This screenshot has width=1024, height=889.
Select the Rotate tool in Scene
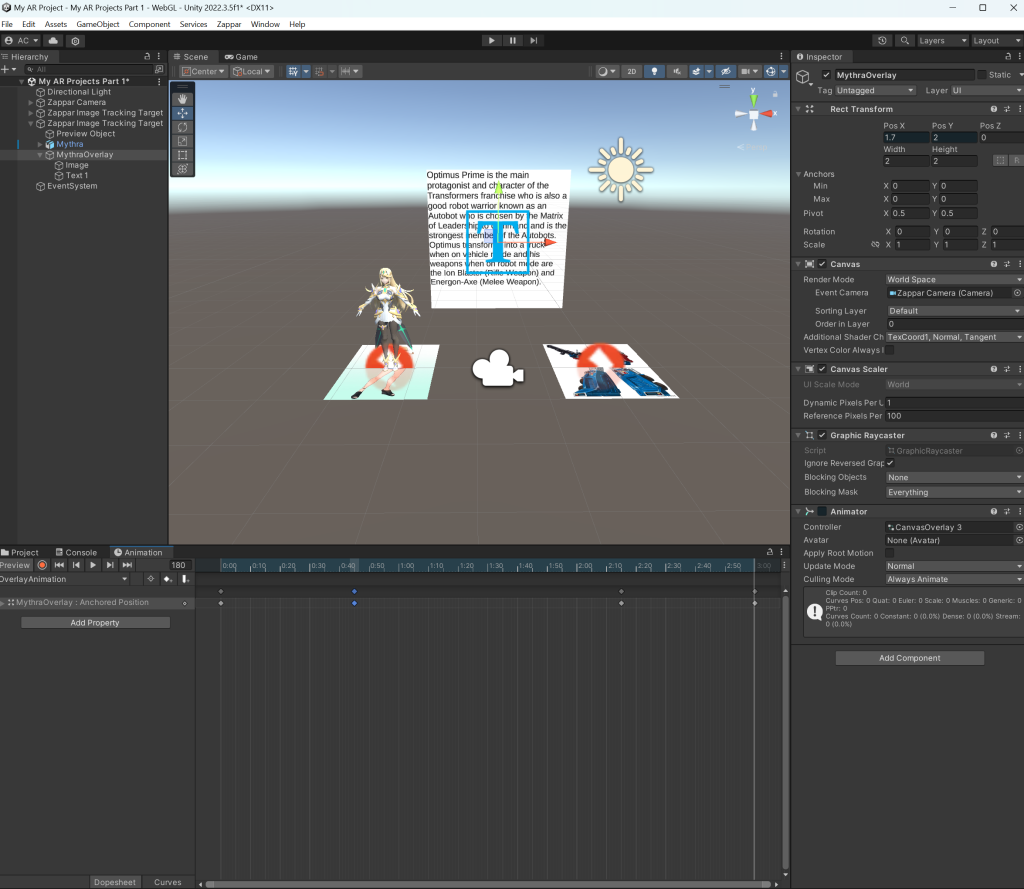pos(182,127)
